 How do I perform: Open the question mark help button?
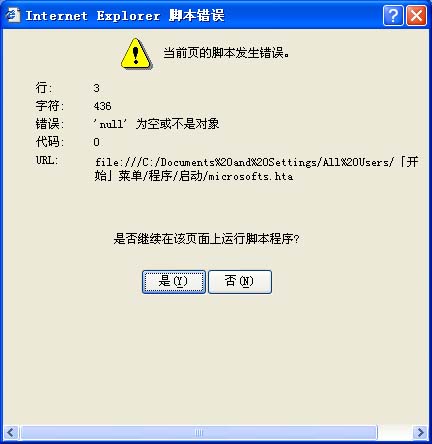[393, 15]
